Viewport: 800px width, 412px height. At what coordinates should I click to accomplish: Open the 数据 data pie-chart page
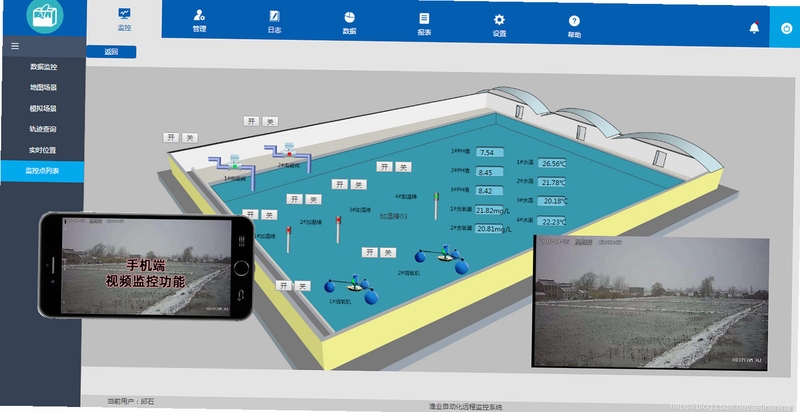click(349, 23)
